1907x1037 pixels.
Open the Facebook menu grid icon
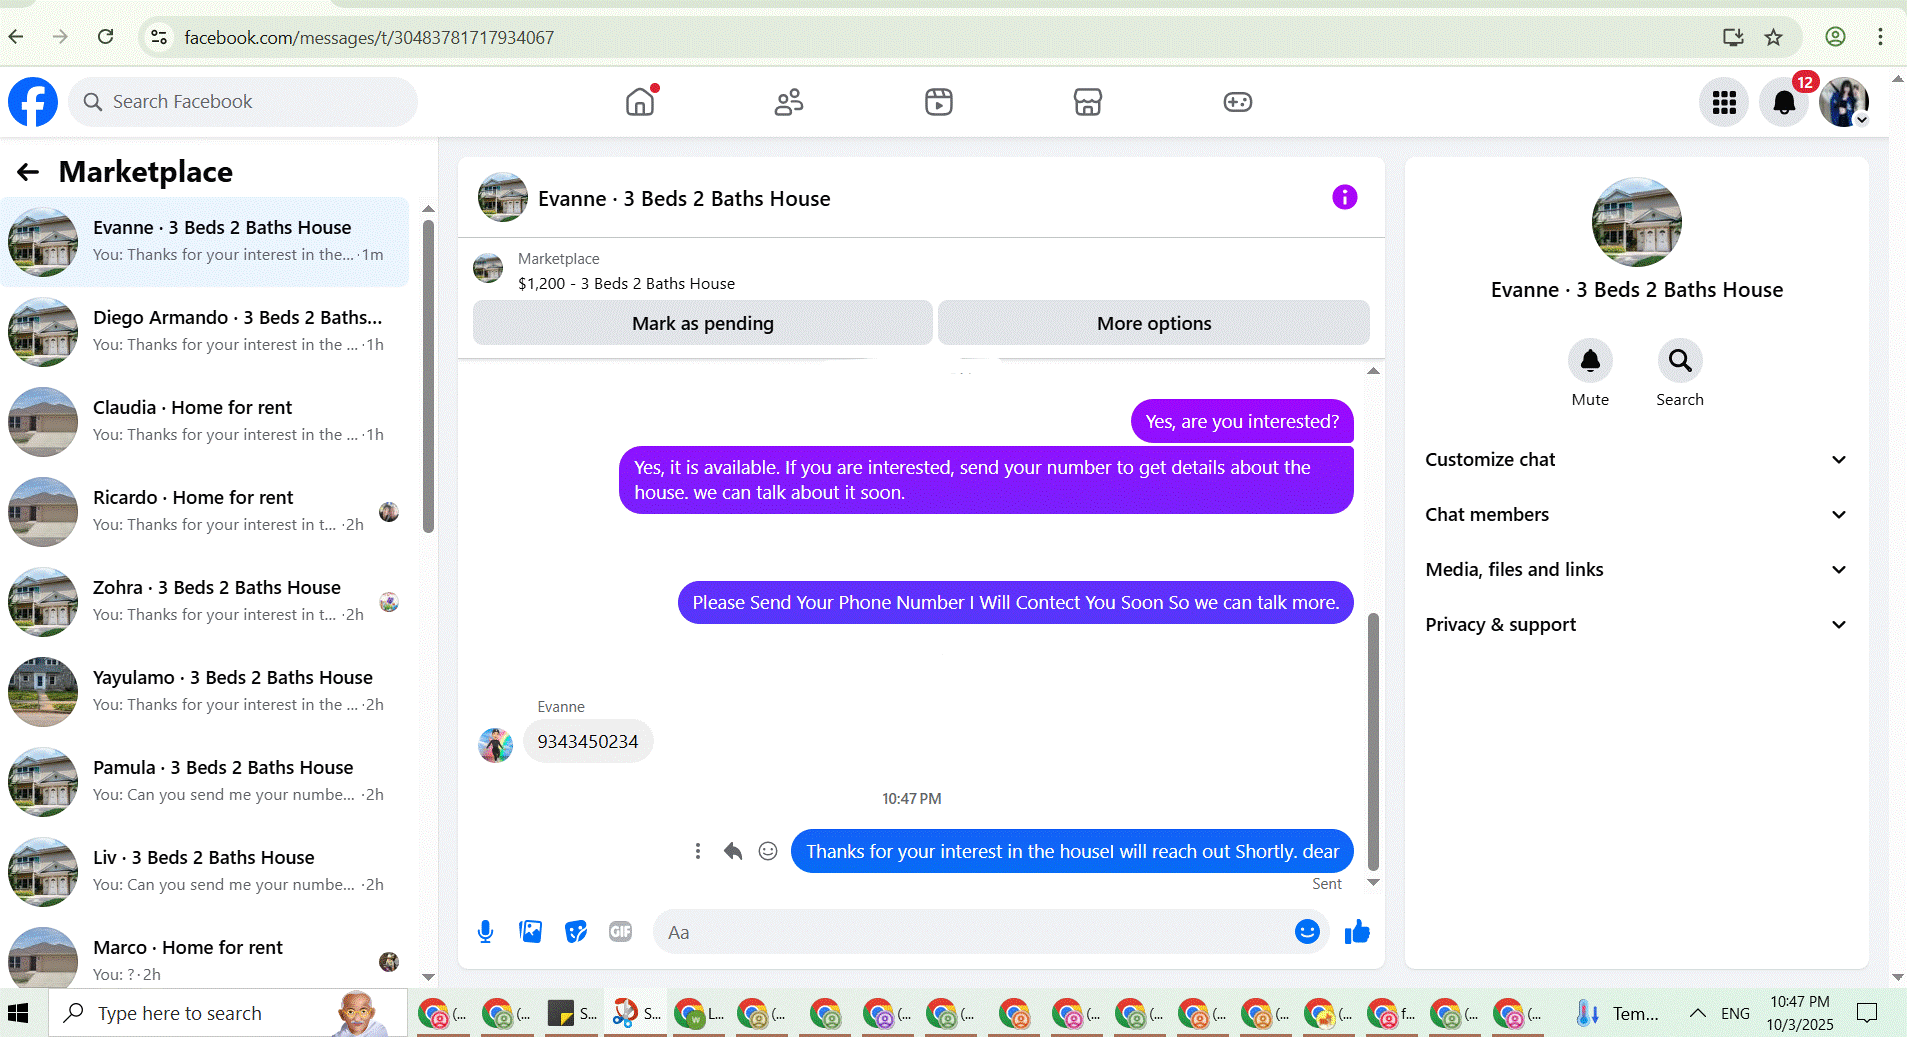pos(1724,102)
